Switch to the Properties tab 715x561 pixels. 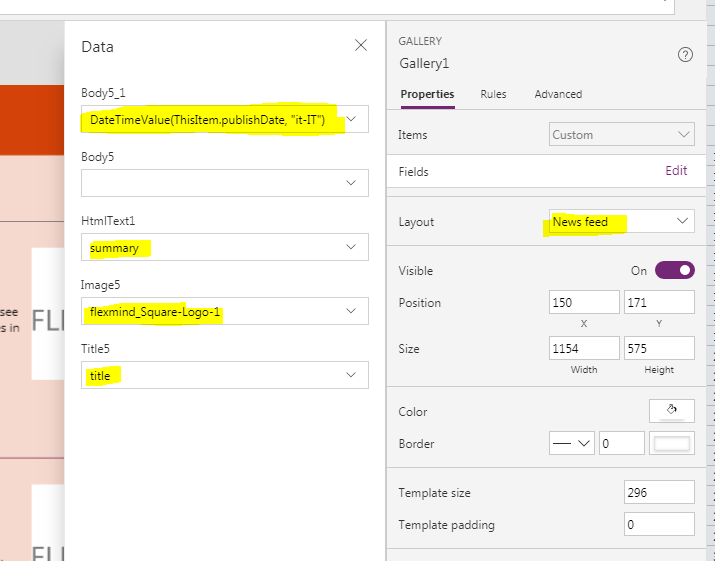click(x=427, y=94)
